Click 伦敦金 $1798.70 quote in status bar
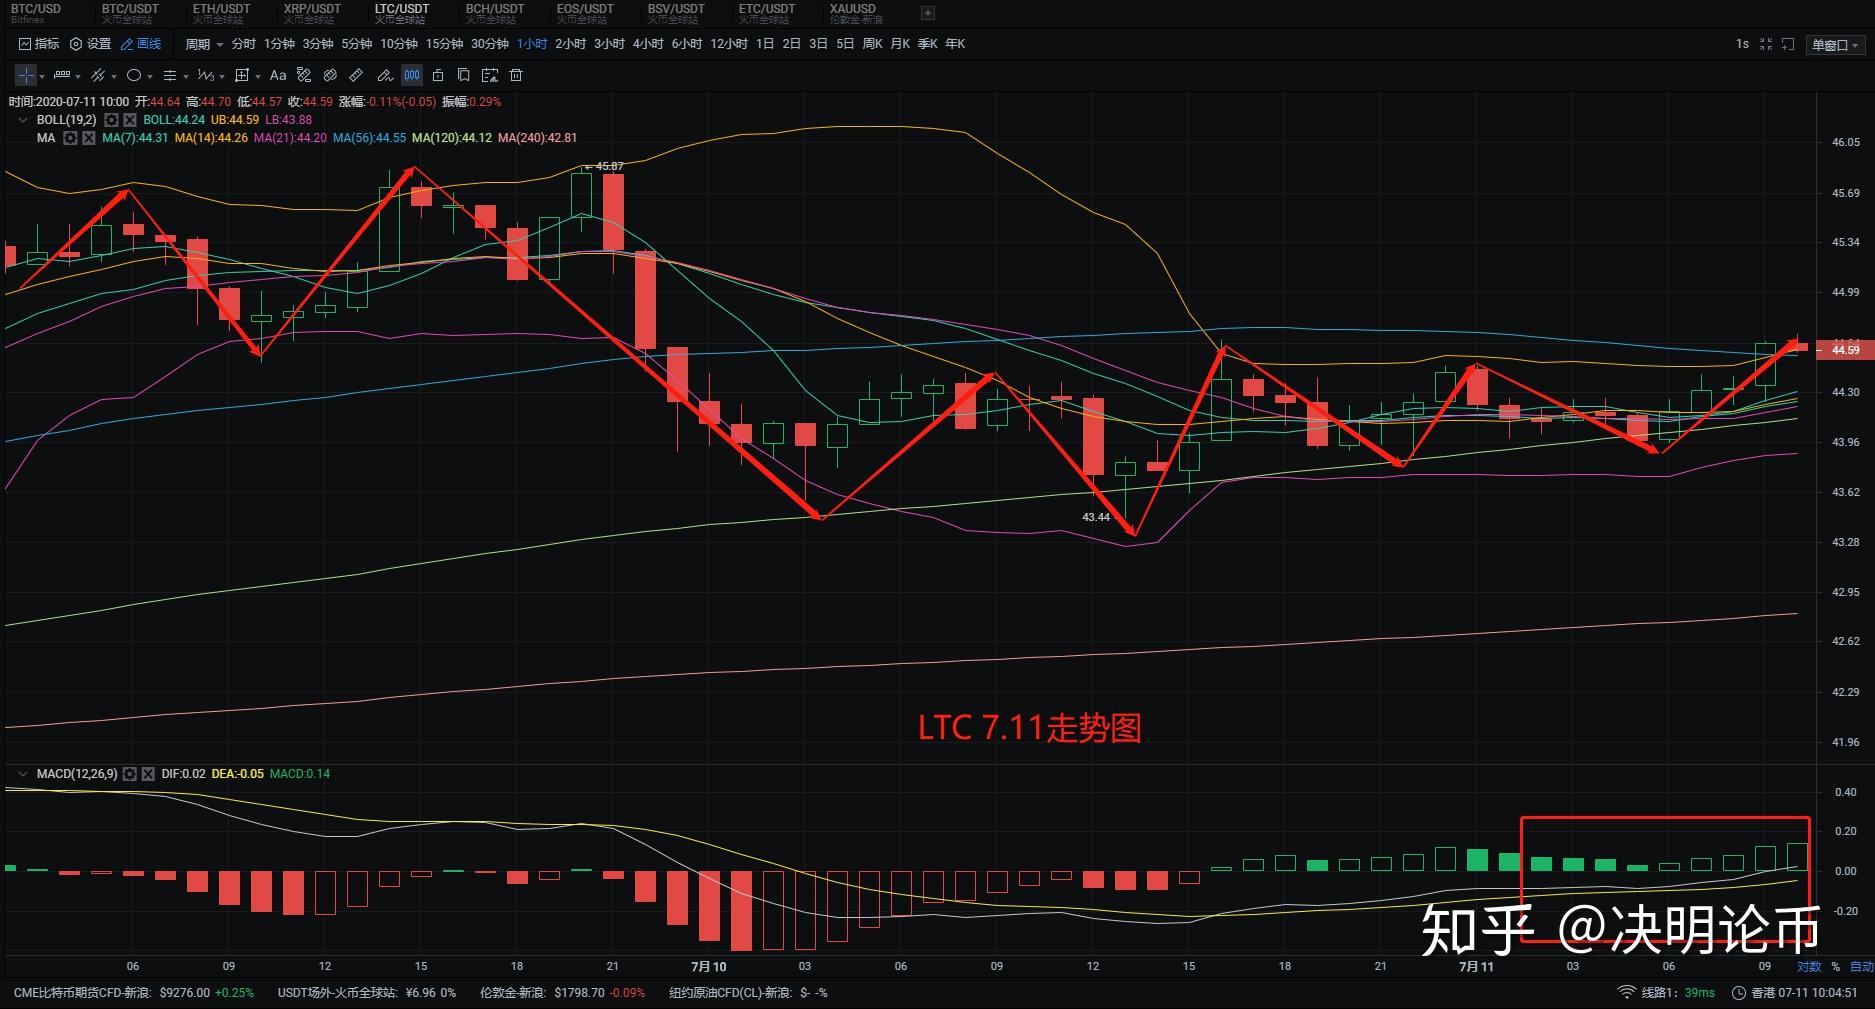 pos(562,993)
